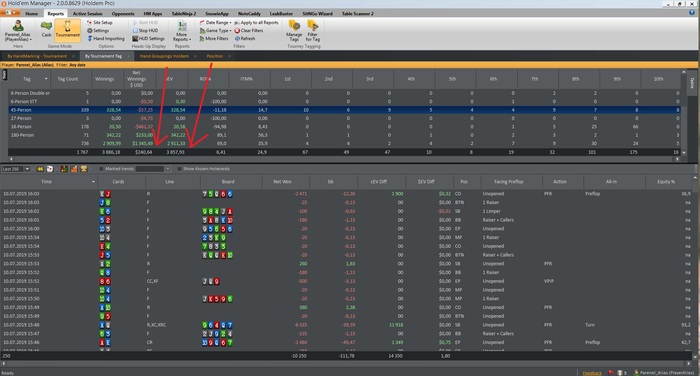Viewport: 700px width, 376px height.
Task: Click the player alias icon in status bar
Action: pos(637,372)
